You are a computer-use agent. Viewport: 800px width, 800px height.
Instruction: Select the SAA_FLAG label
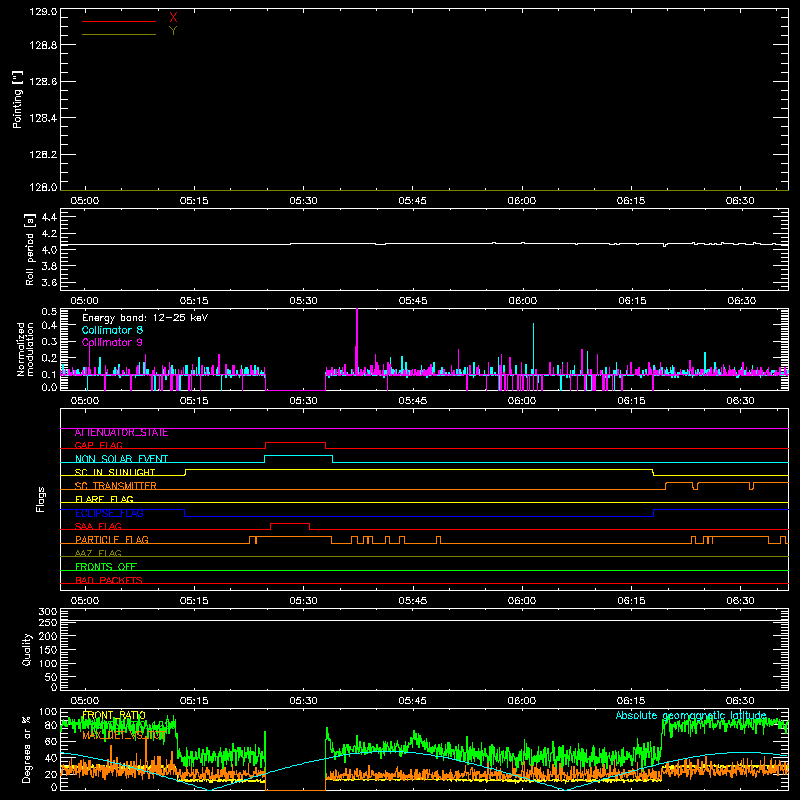(98, 527)
